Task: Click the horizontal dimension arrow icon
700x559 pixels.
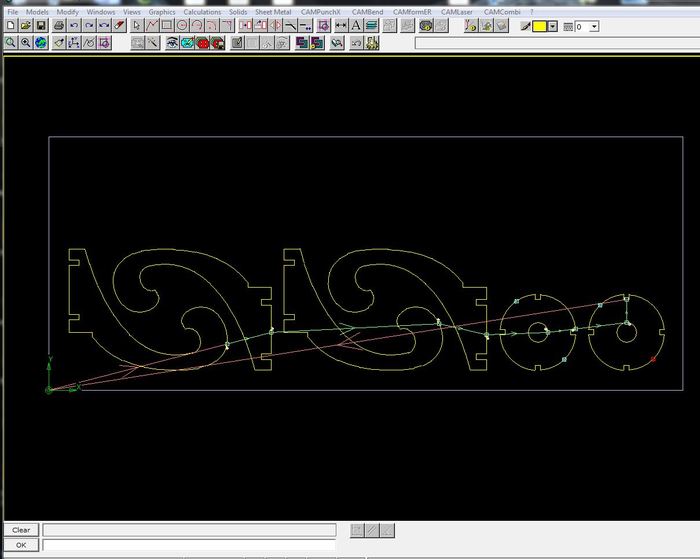Action: point(341,26)
